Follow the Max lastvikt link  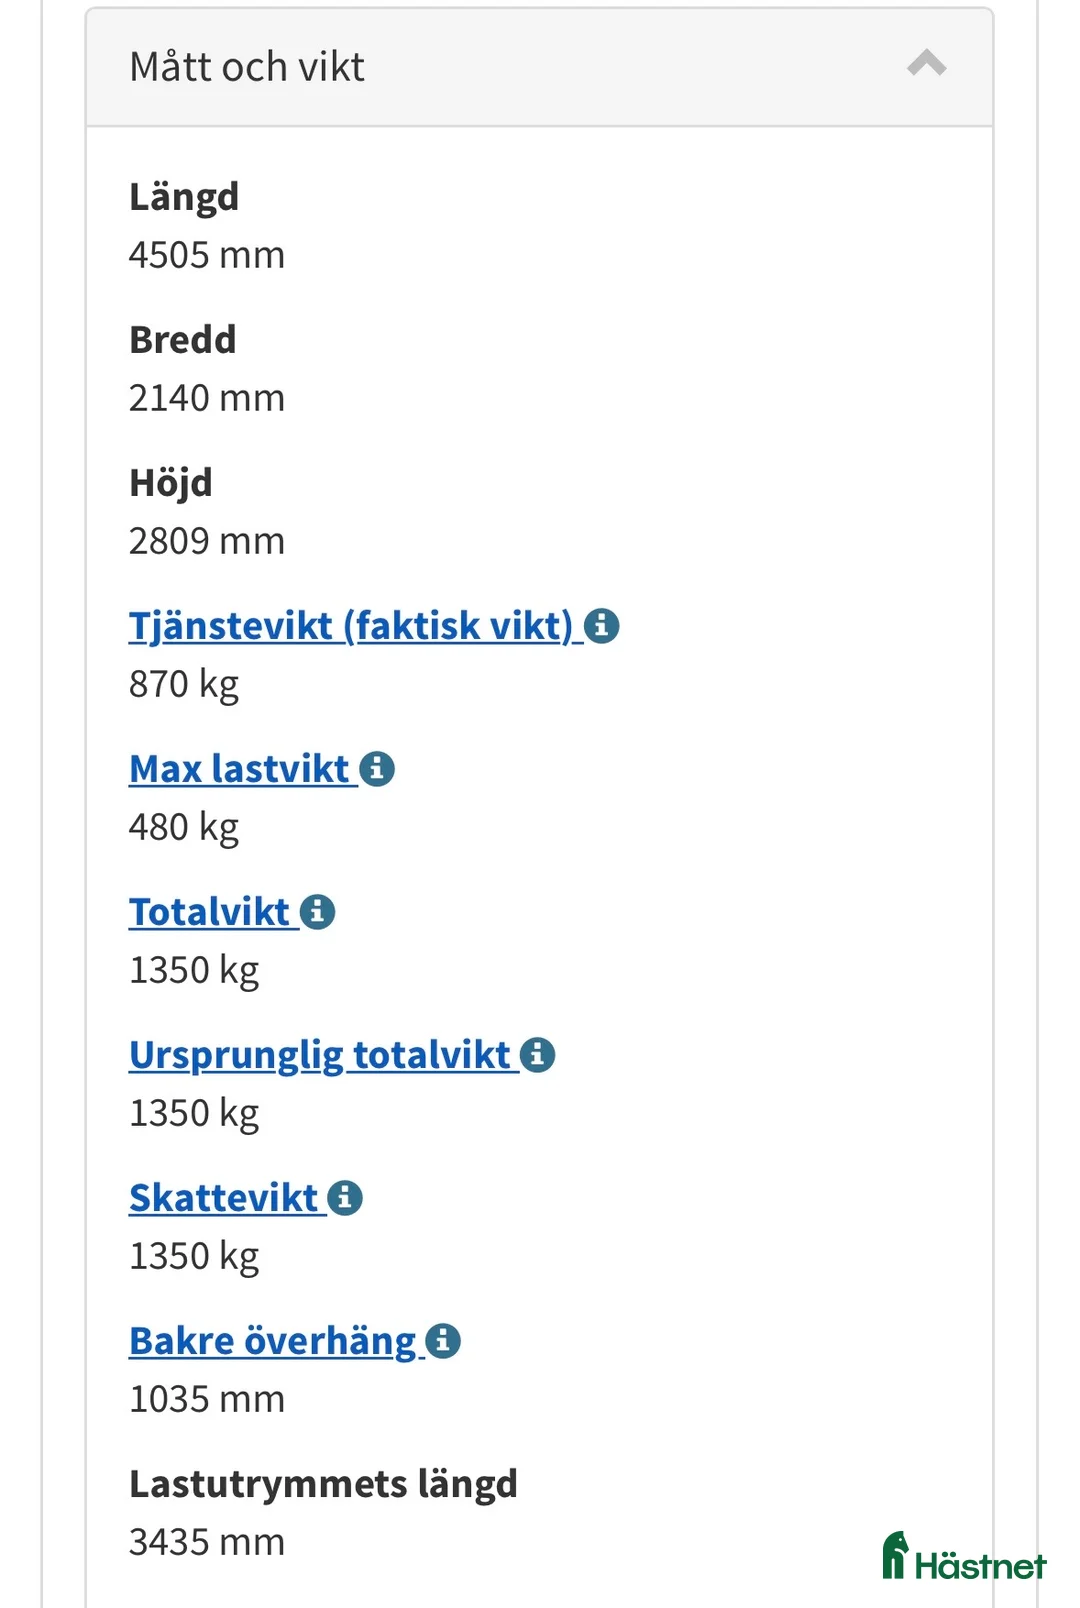238,768
